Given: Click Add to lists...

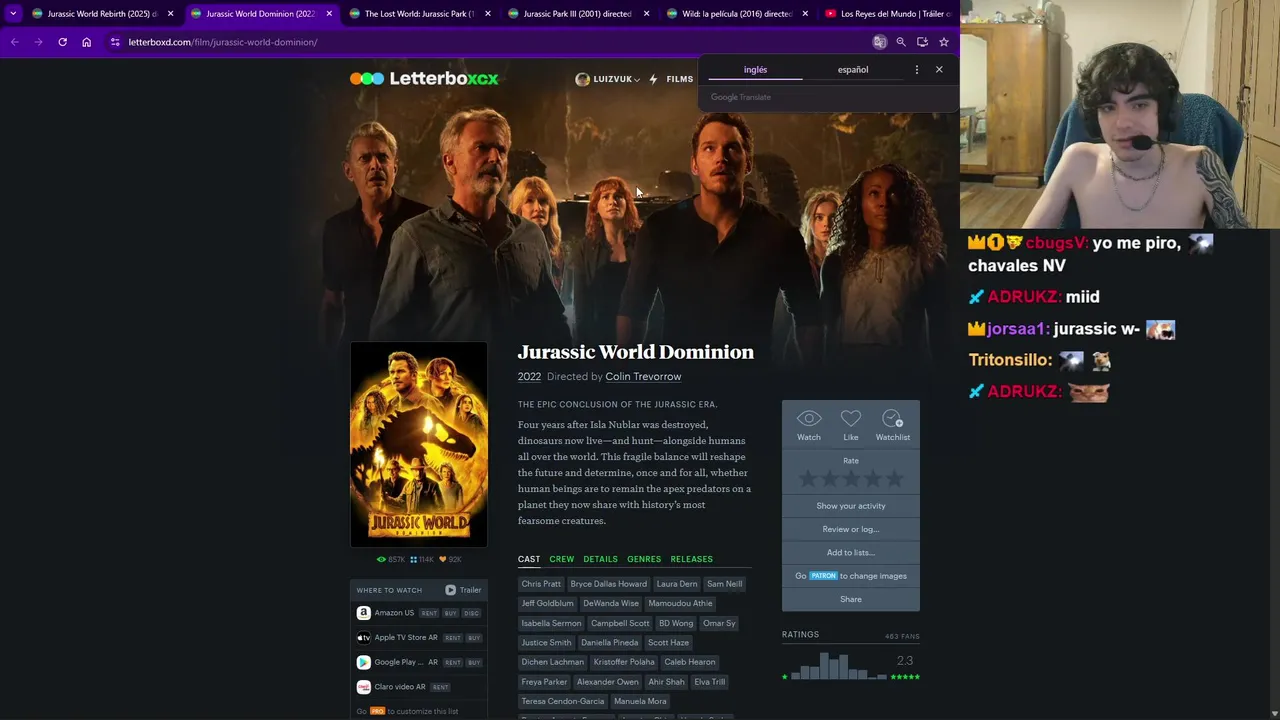Looking at the screenshot, I should pyautogui.click(x=851, y=552).
